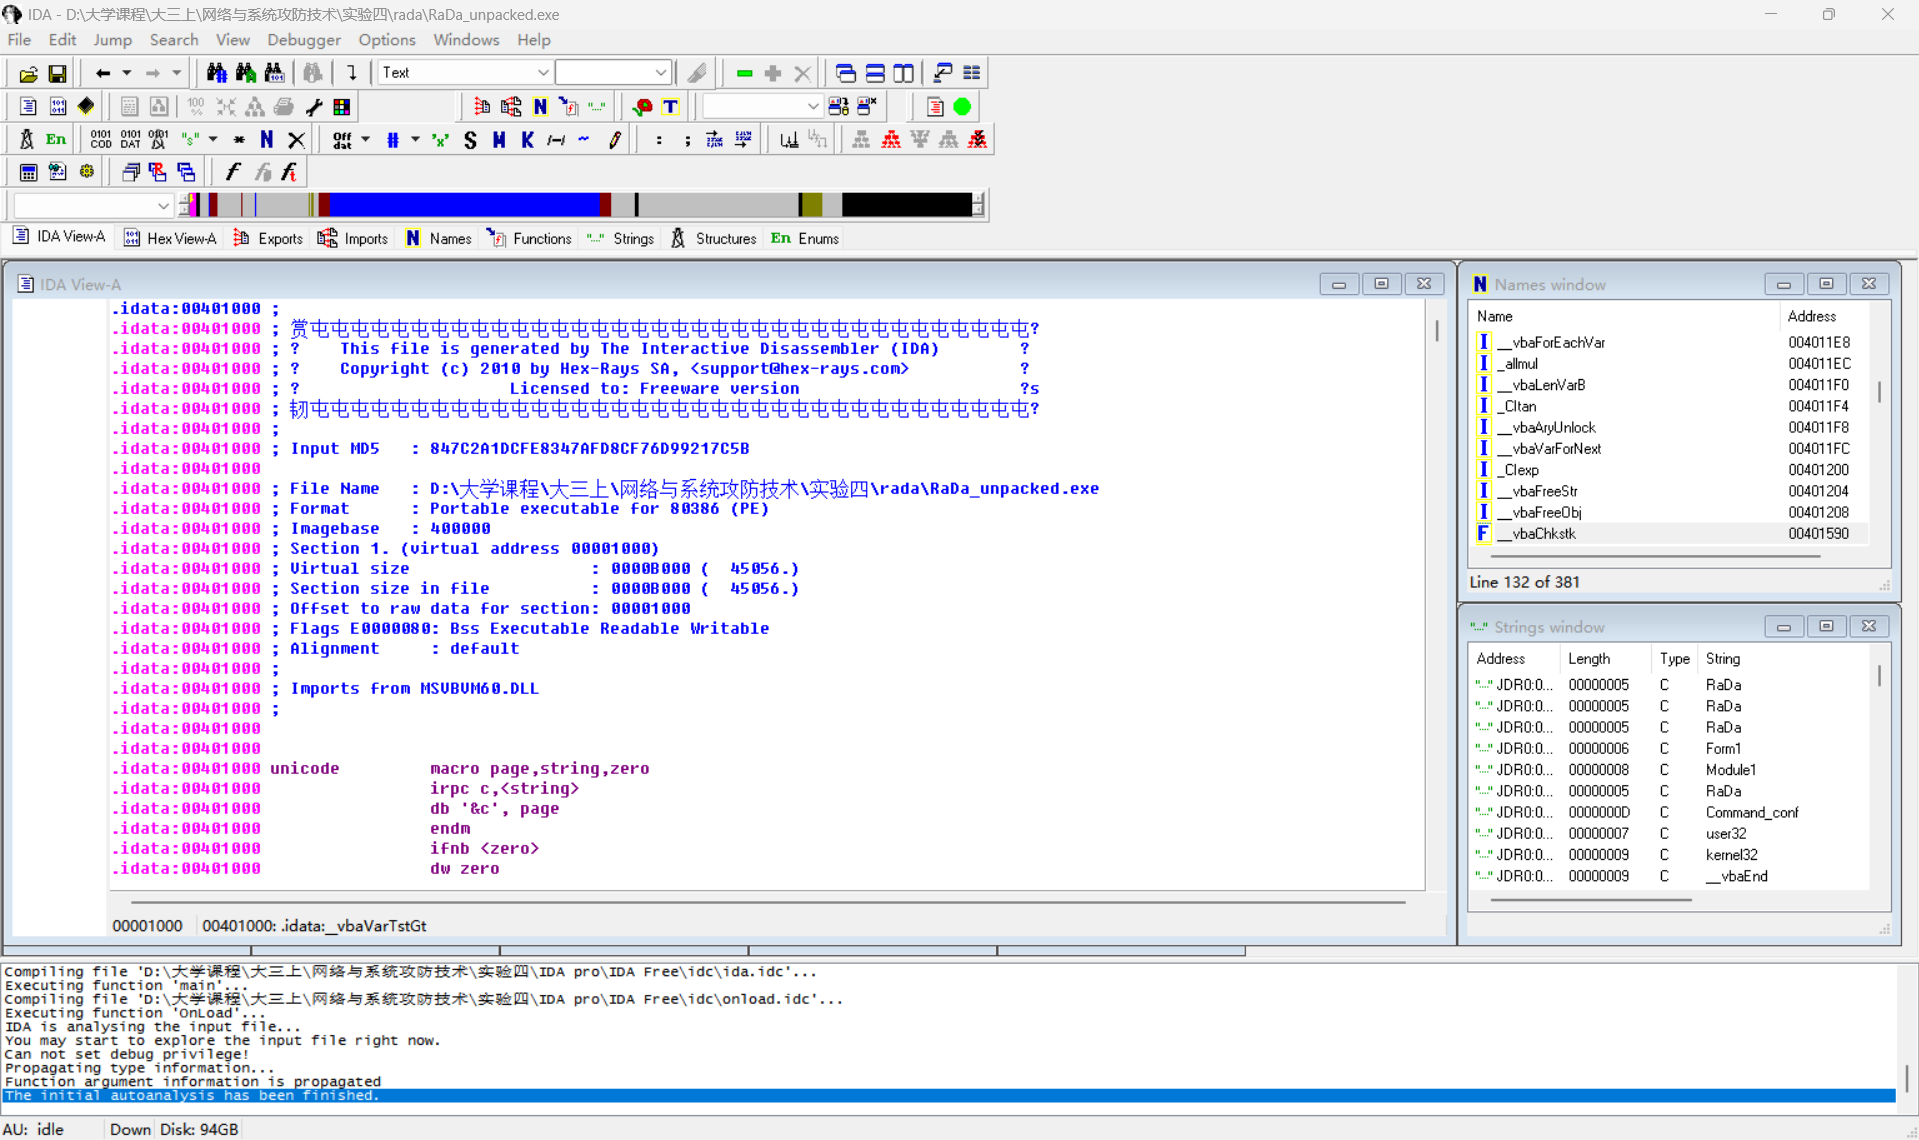Sort Names window by the Address column header
The image size is (1919, 1140).
tap(1824, 316)
